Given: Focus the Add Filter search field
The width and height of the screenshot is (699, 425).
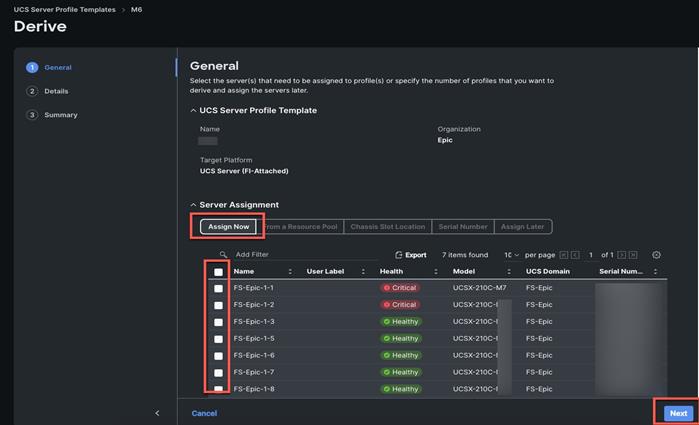Looking at the screenshot, I should (308, 254).
